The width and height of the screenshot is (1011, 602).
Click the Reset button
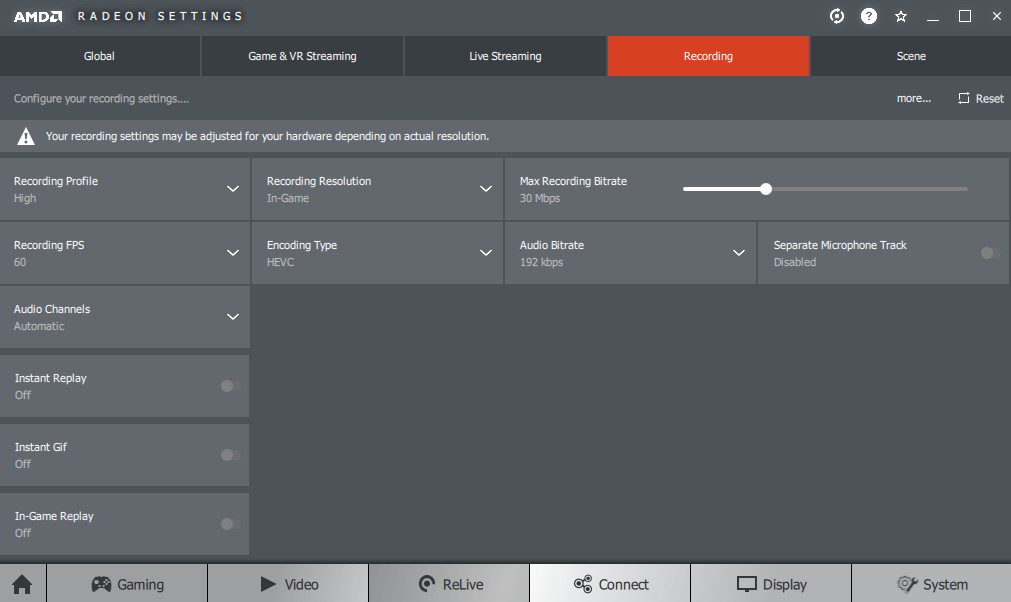tap(980, 98)
